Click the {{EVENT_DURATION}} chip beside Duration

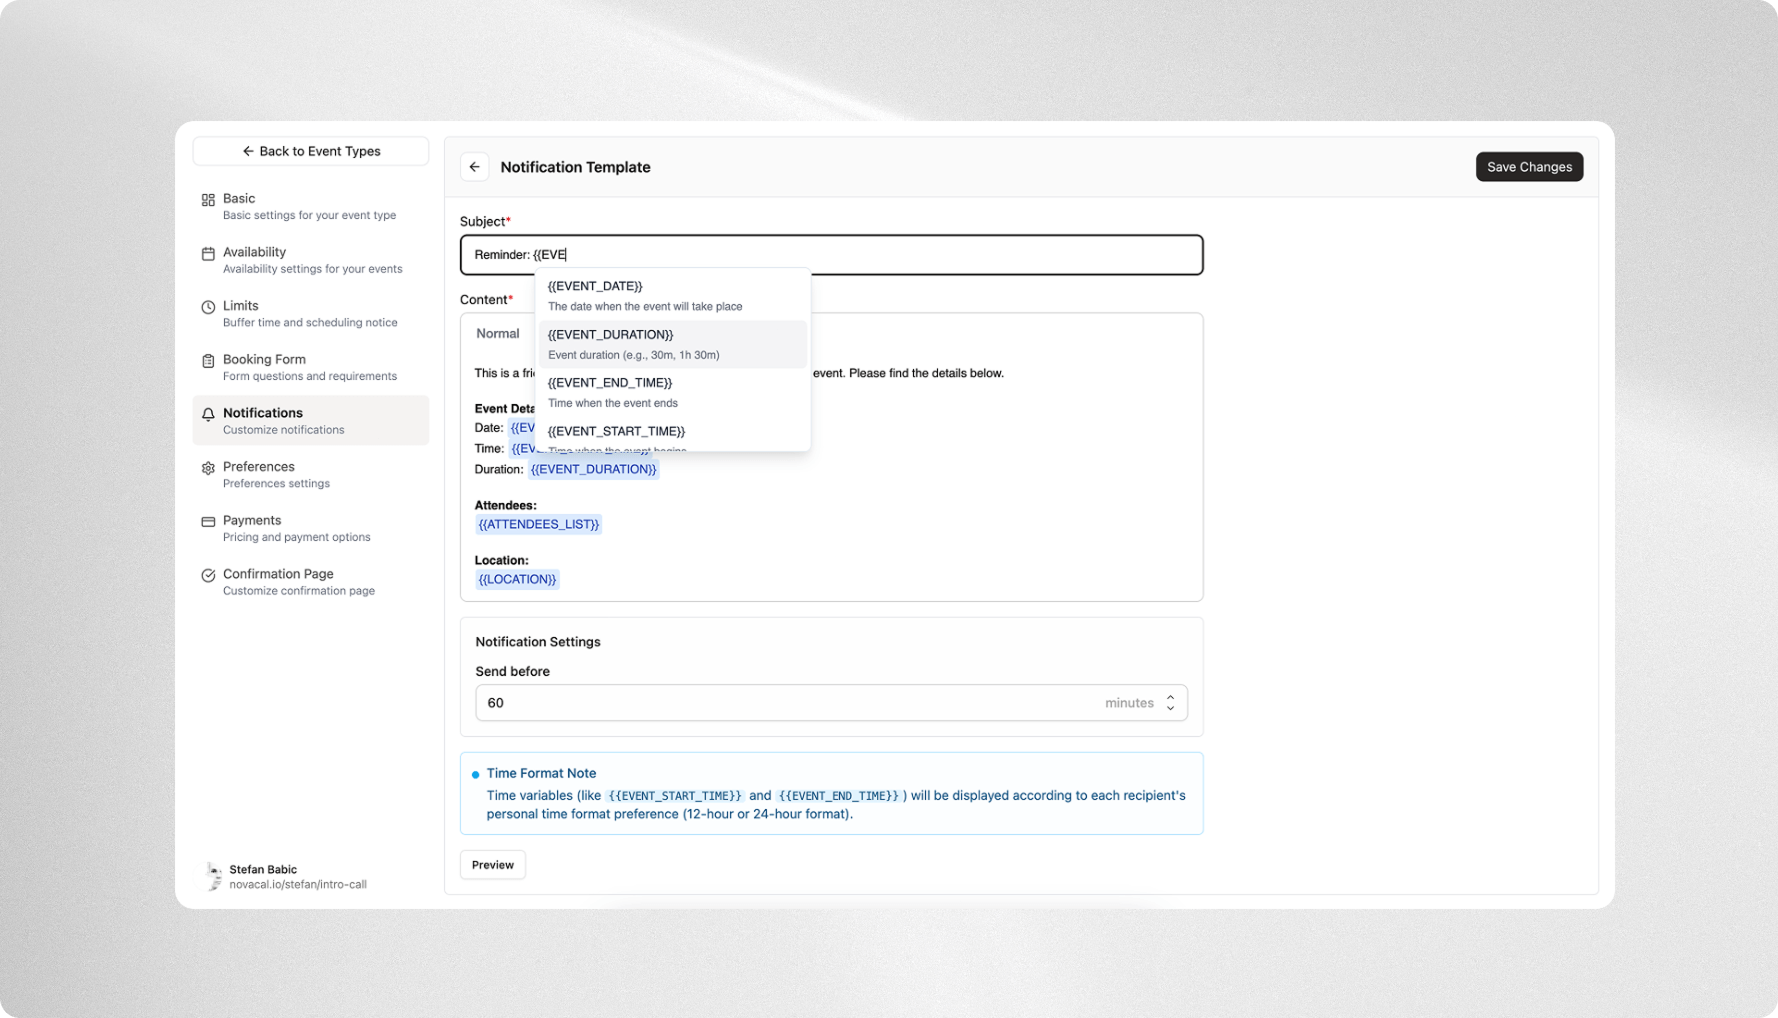pyautogui.click(x=593, y=468)
